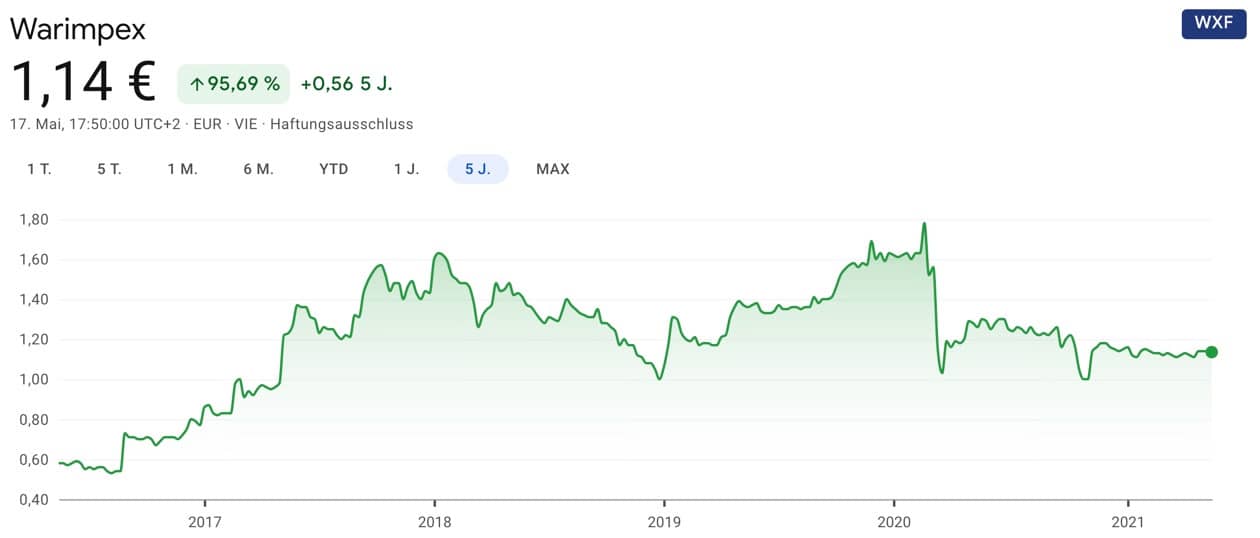Click the WXF ticker badge
This screenshot has height=538, width=1260.
1214,24
